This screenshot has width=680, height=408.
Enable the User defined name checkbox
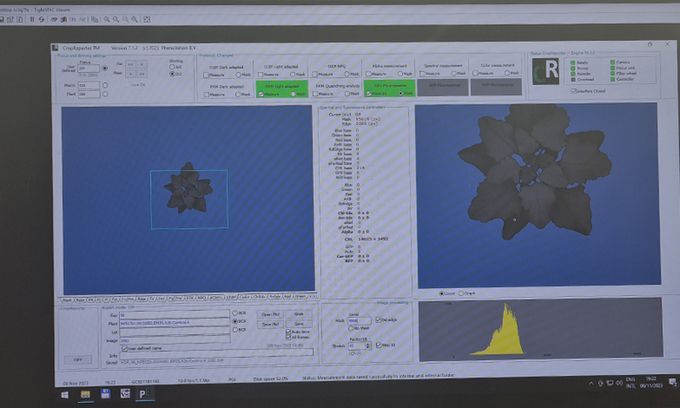coord(124,348)
